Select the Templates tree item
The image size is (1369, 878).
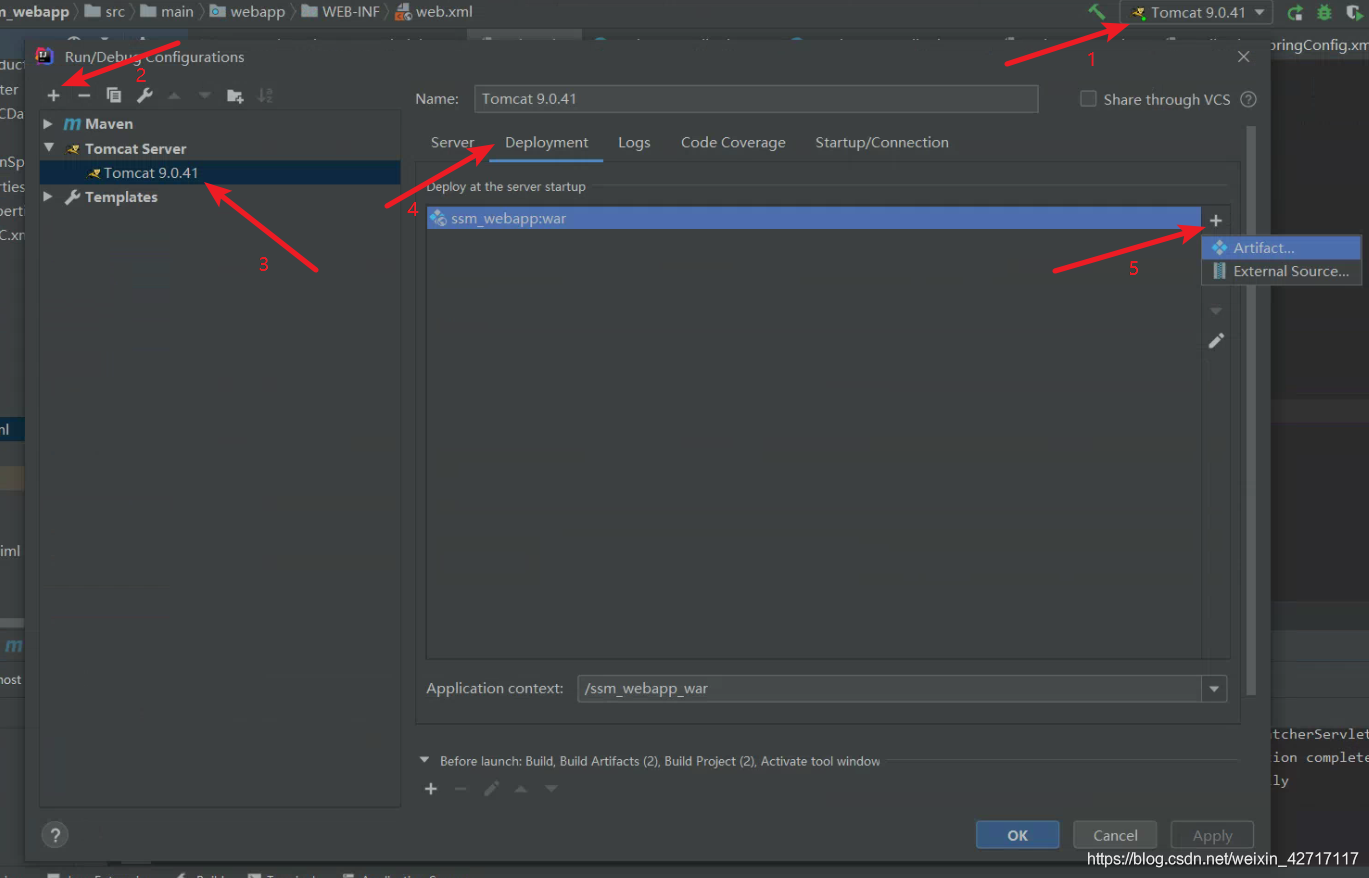(x=121, y=197)
